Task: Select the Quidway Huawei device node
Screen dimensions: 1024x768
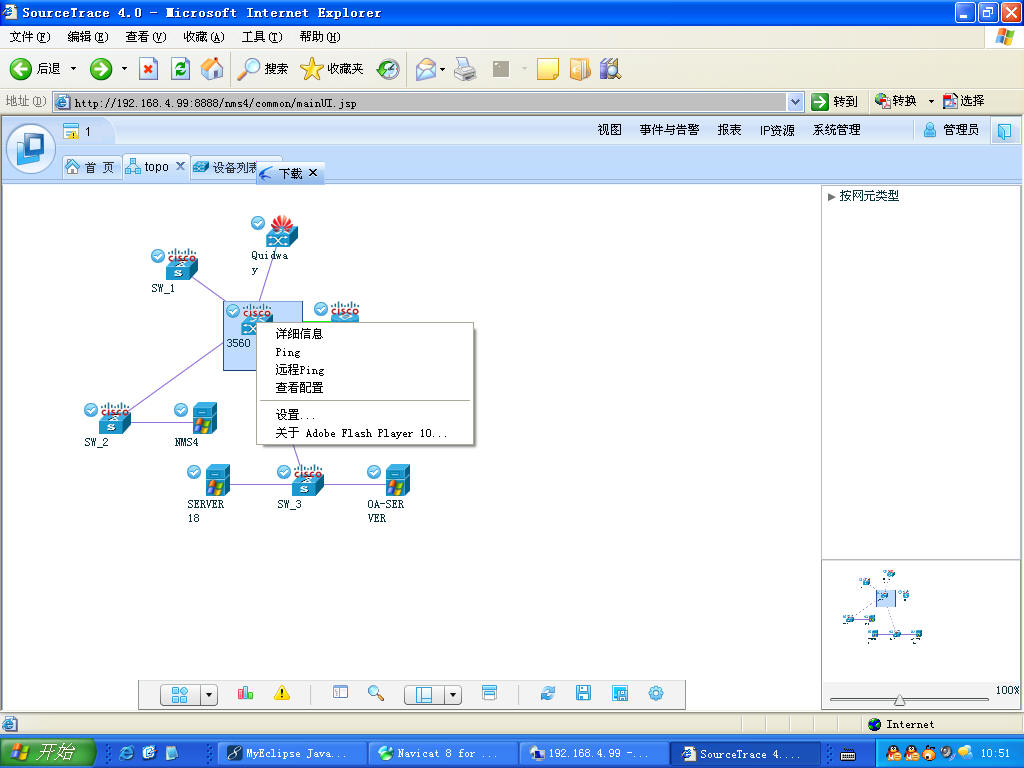Action: (x=281, y=231)
